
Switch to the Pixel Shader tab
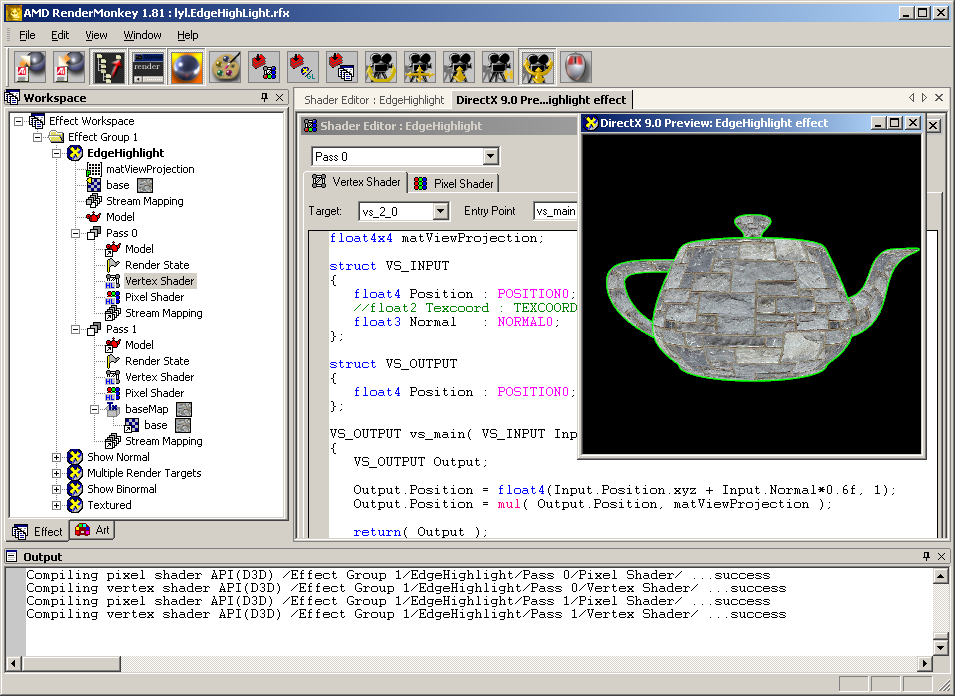tap(454, 183)
